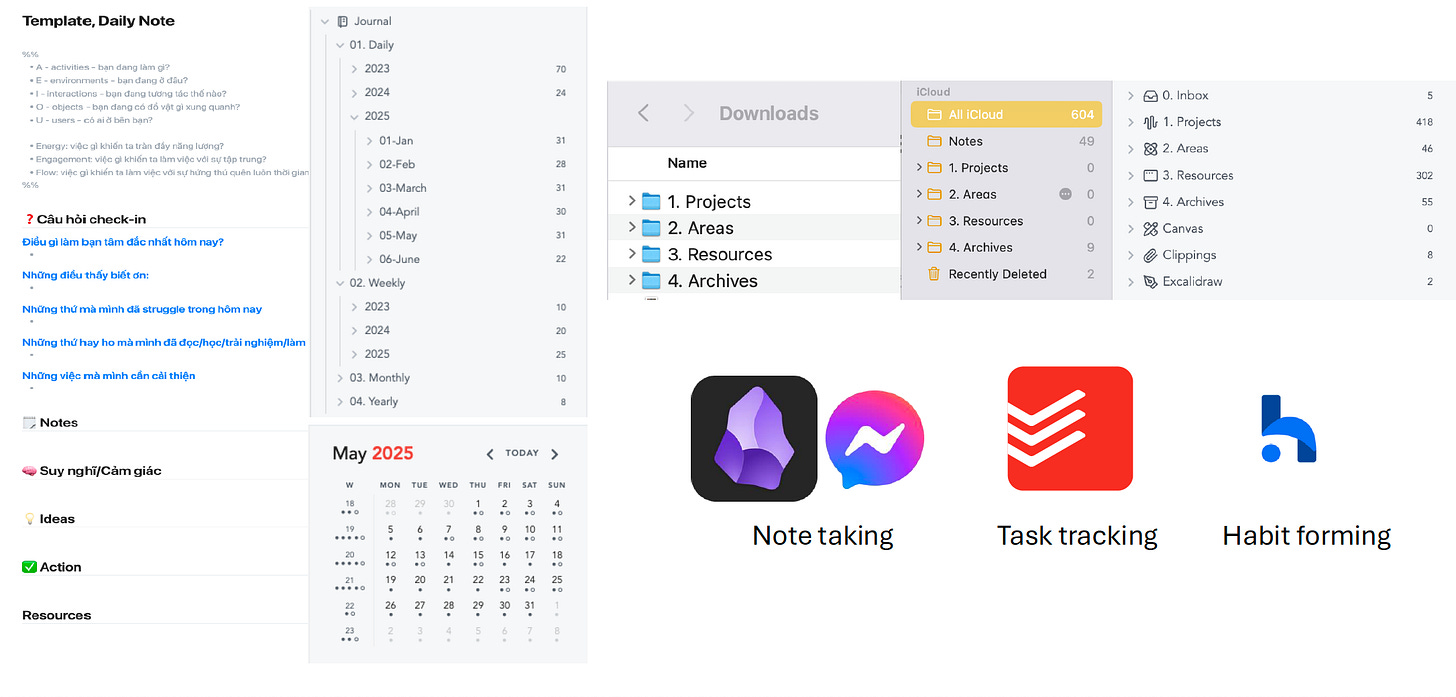Expand 1. Projects in Downloads list
This screenshot has width=1456, height=697.
631,202
